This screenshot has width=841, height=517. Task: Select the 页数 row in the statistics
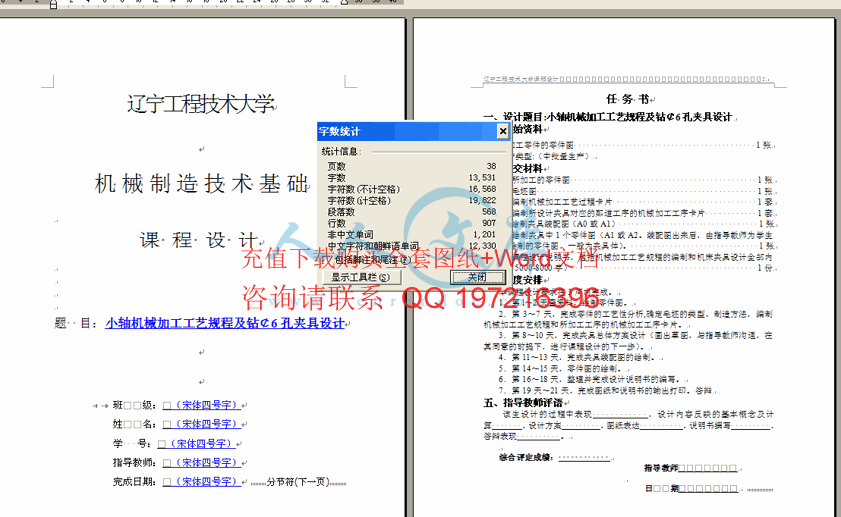click(x=412, y=166)
